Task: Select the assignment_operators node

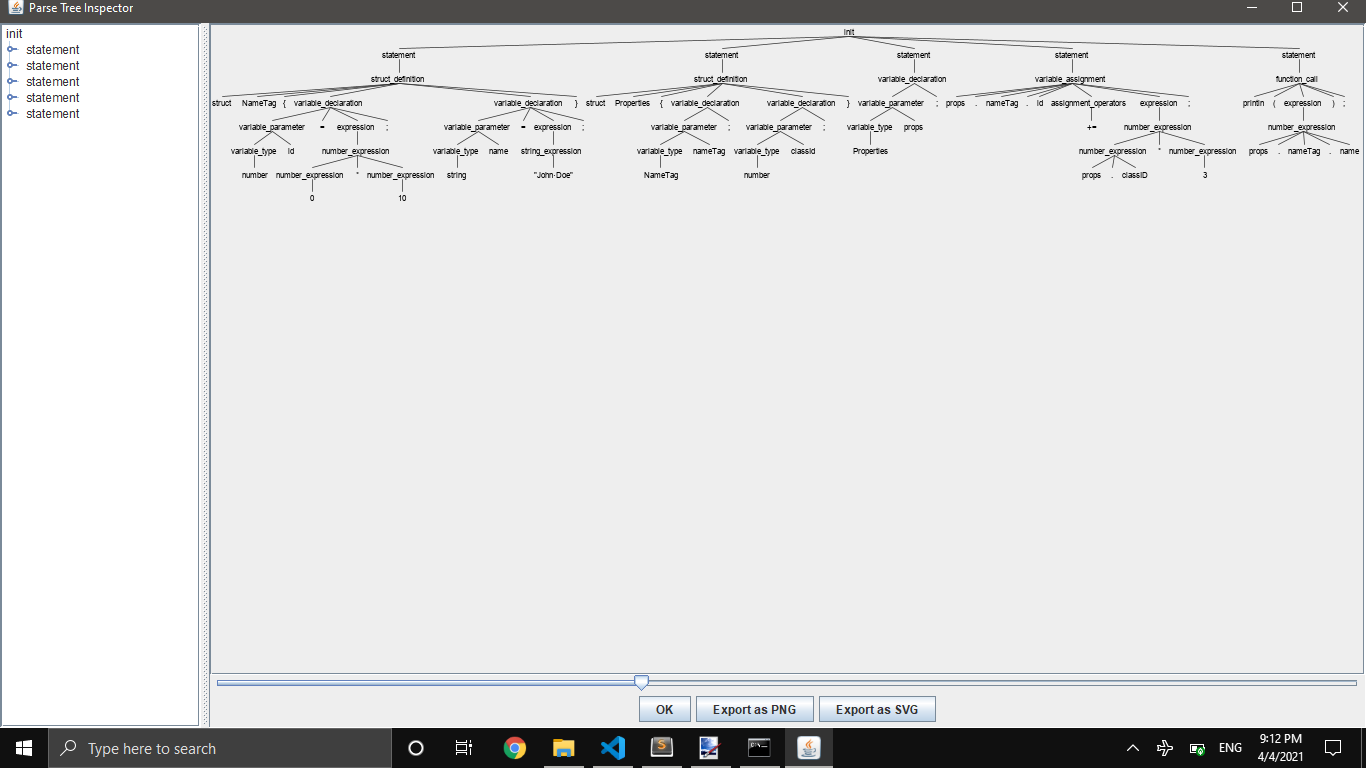Action: [x=1088, y=103]
